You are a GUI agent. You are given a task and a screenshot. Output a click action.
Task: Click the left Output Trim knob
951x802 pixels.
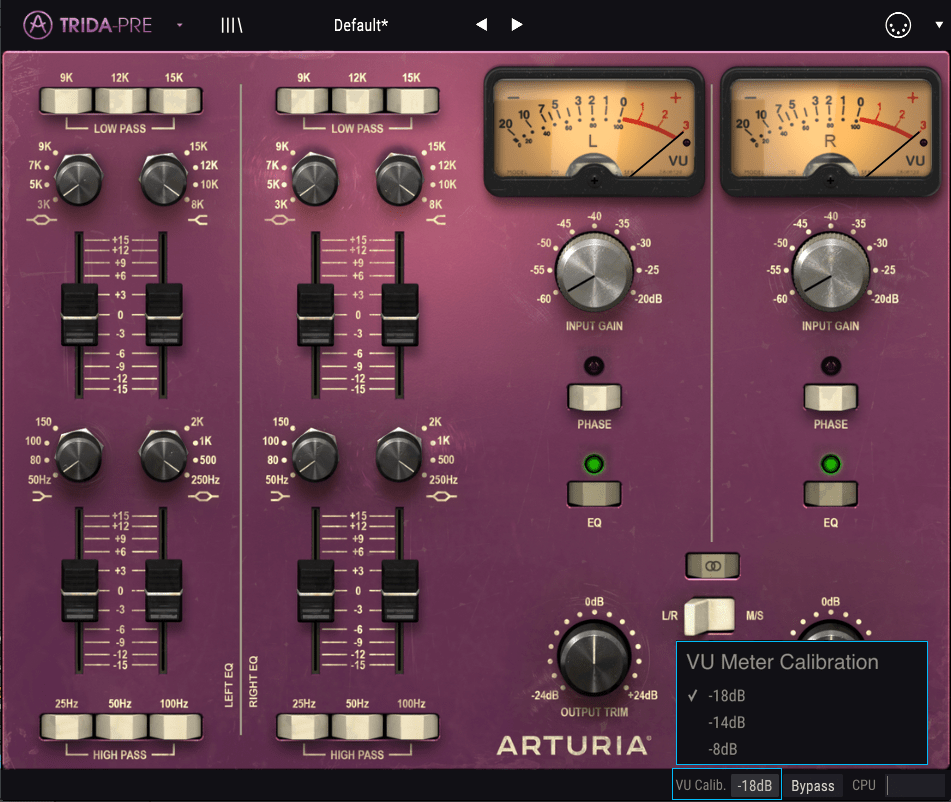click(594, 657)
